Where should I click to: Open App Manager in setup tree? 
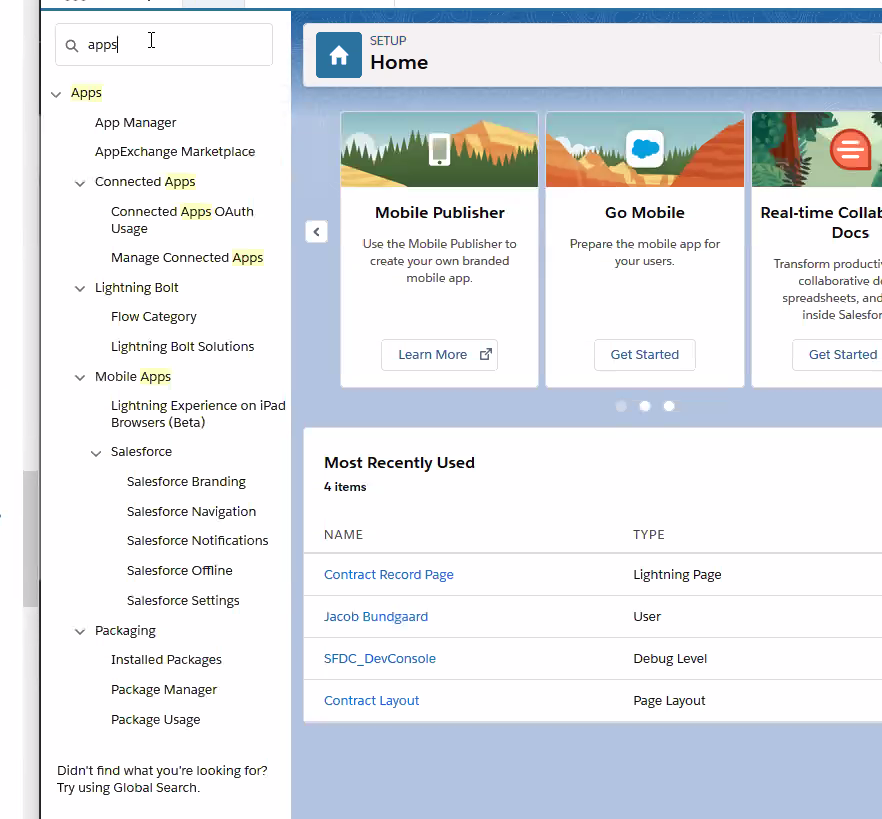coord(136,123)
